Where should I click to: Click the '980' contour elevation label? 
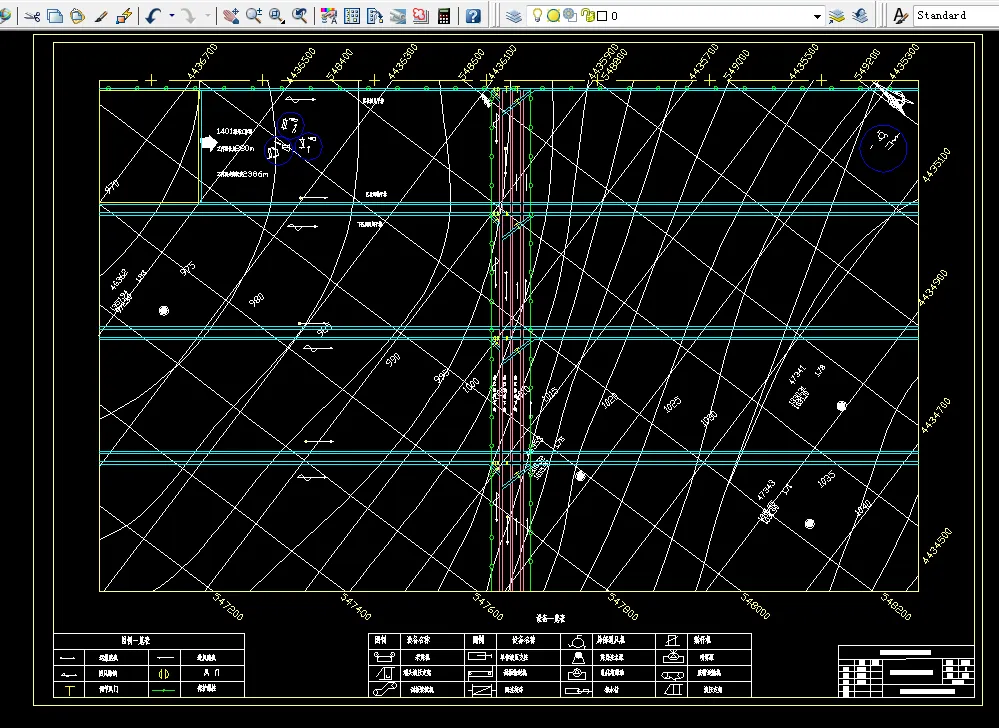[x=256, y=299]
